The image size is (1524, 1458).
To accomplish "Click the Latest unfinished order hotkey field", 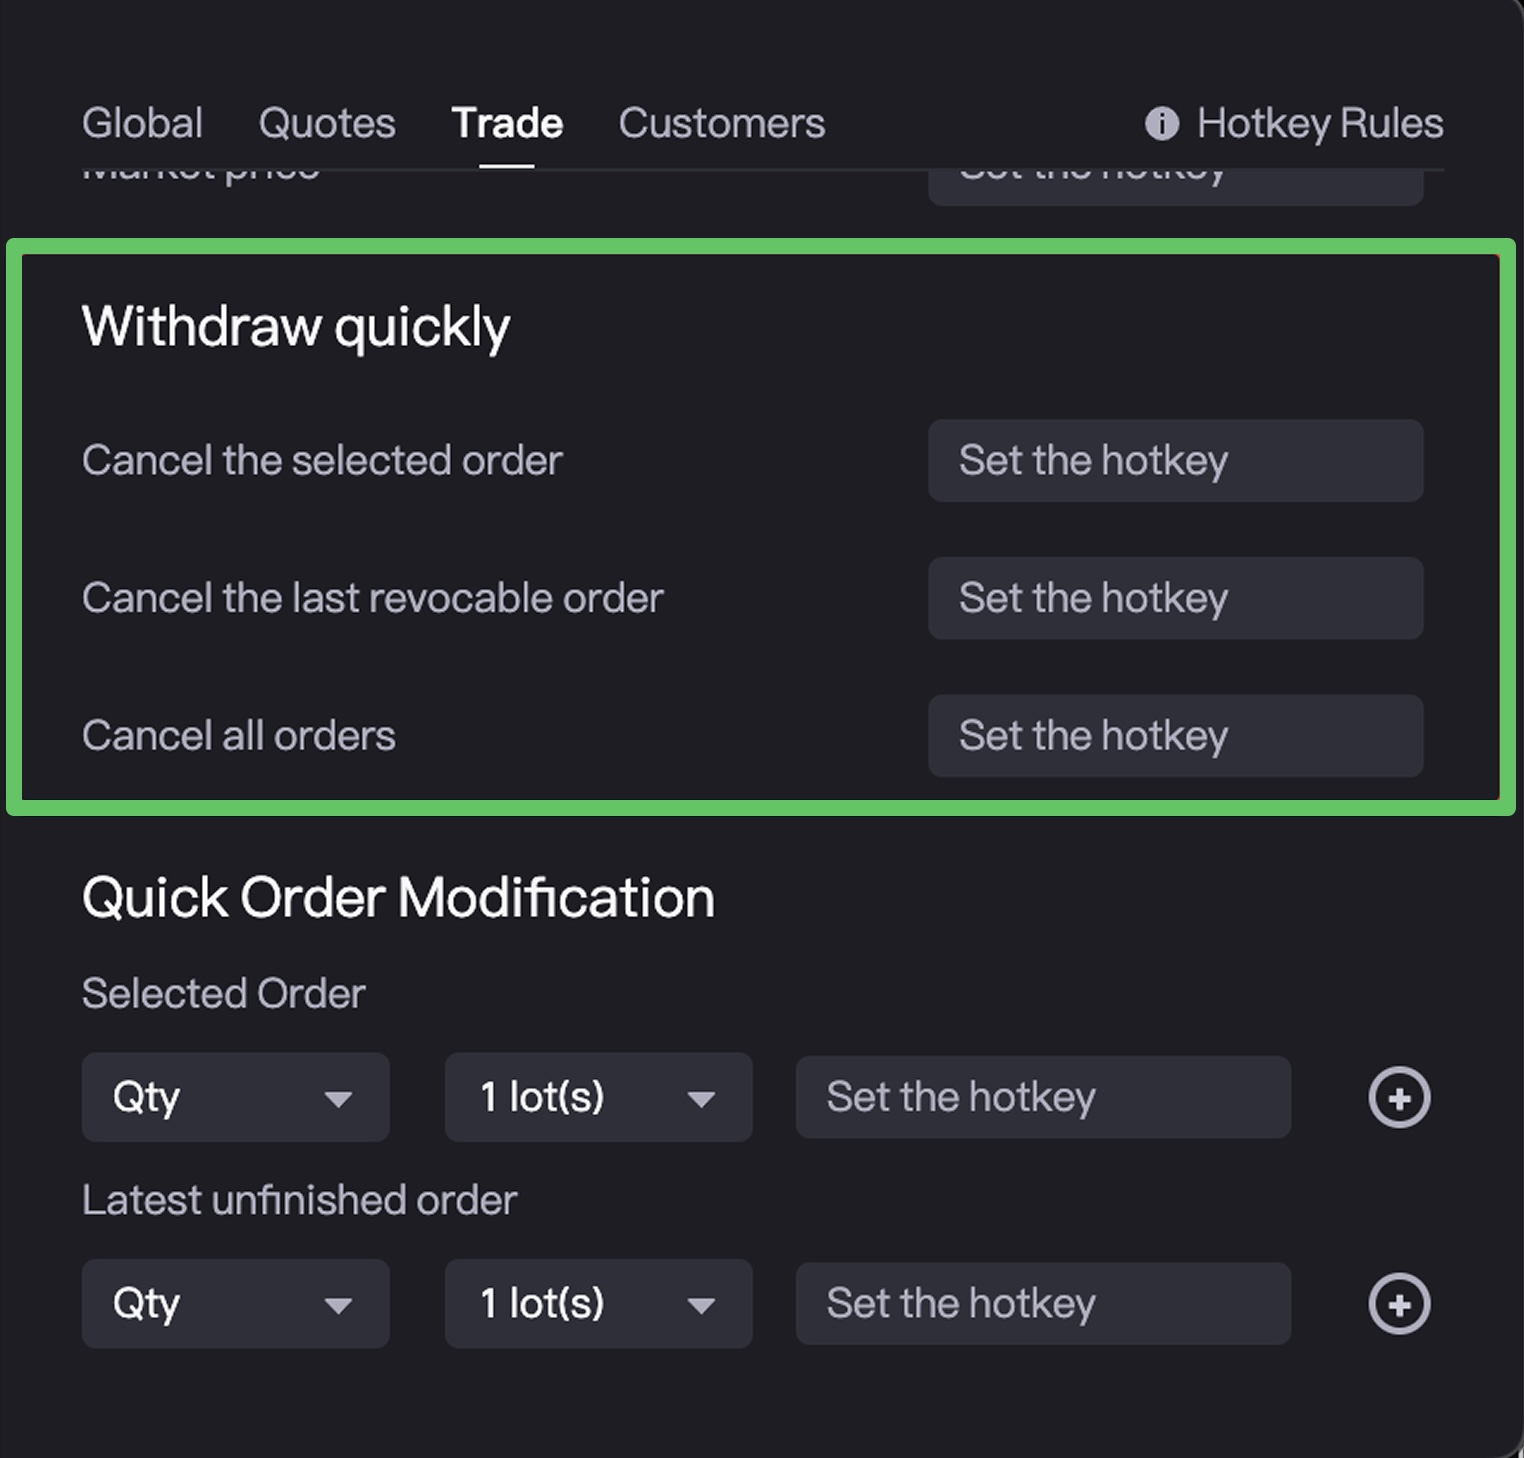I will pyautogui.click(x=1043, y=1303).
